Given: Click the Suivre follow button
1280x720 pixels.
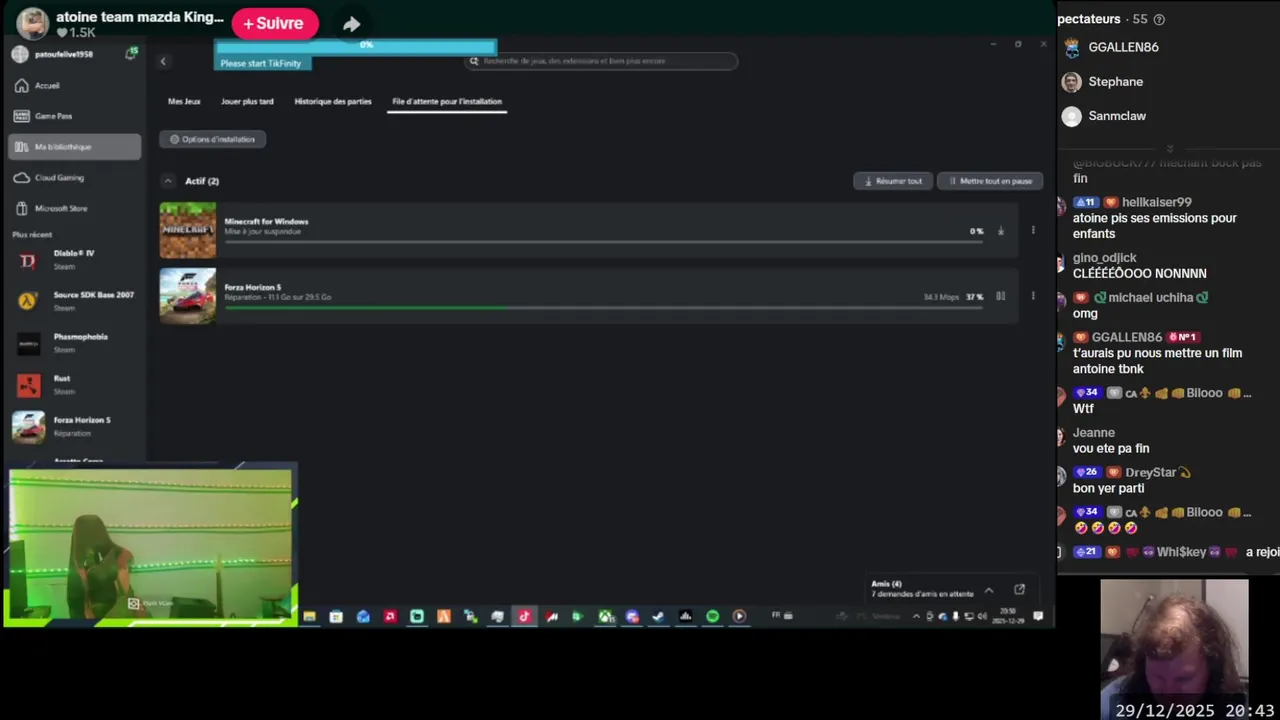Looking at the screenshot, I should click(x=274, y=23).
